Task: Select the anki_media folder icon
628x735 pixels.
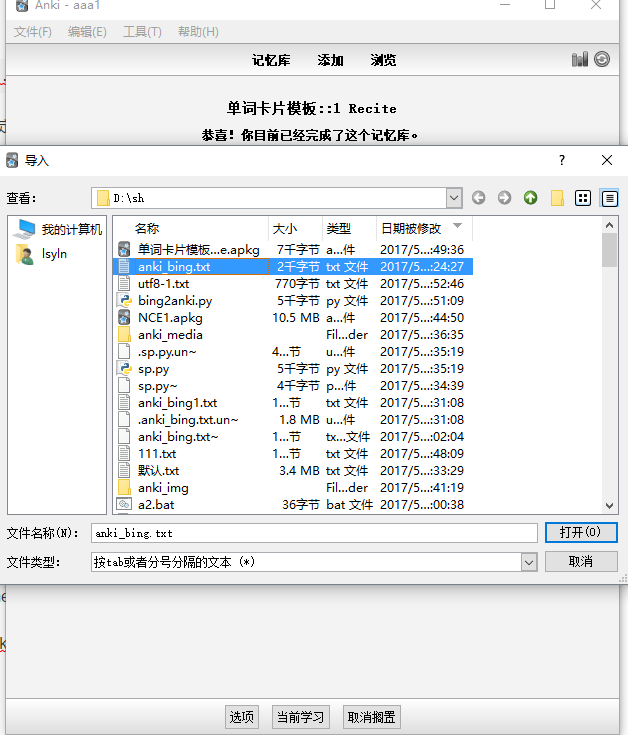Action: (124, 335)
